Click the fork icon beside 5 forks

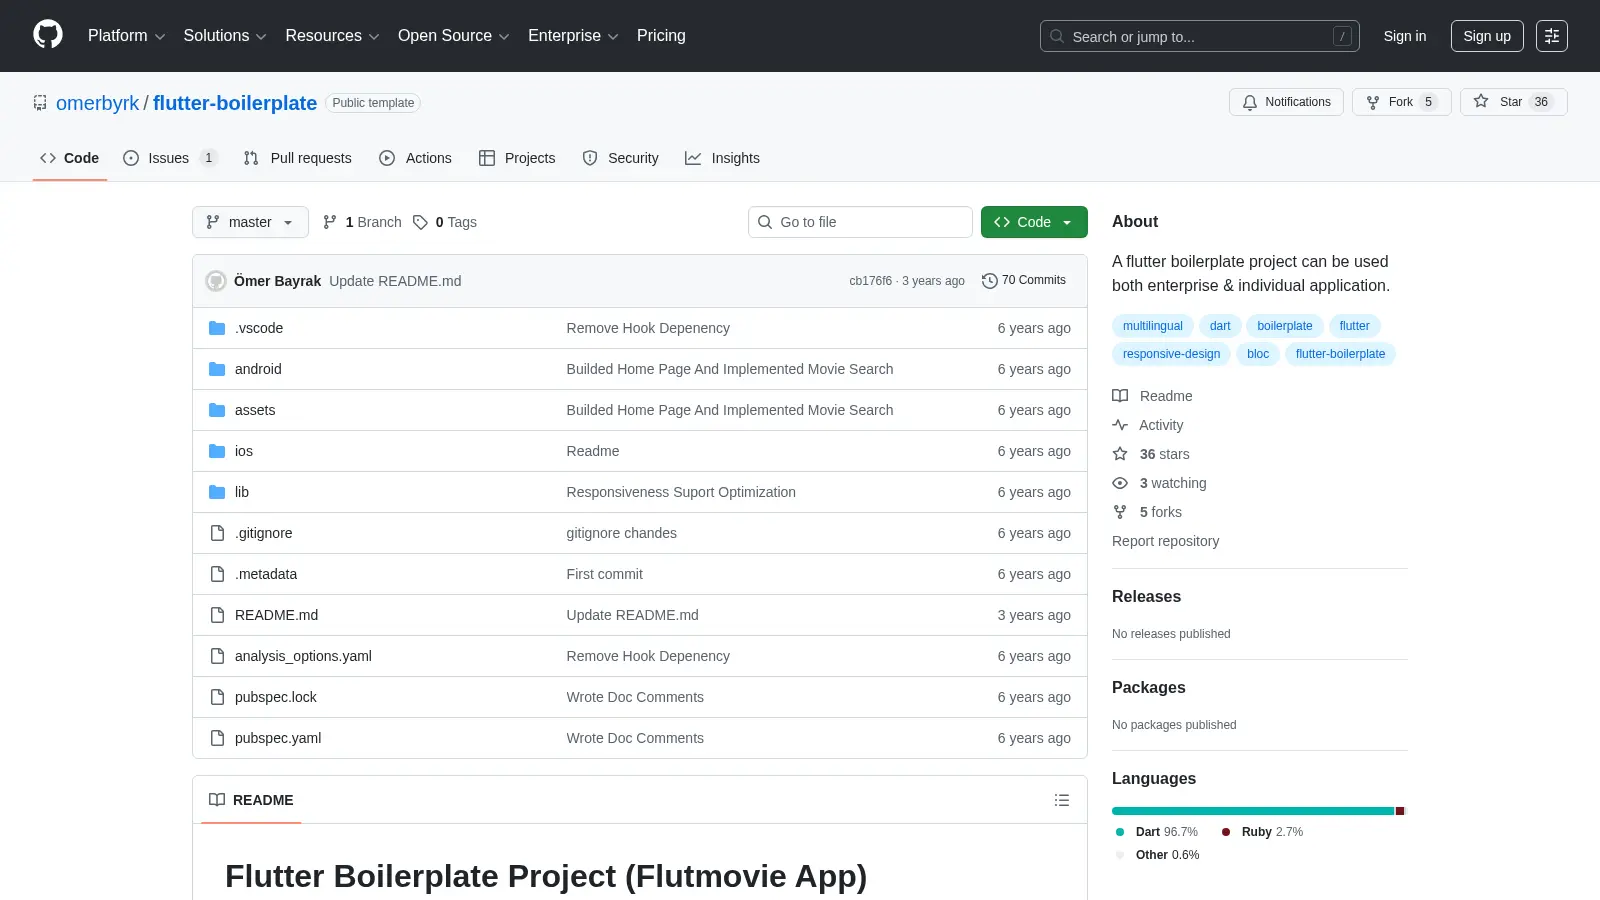(x=1120, y=512)
